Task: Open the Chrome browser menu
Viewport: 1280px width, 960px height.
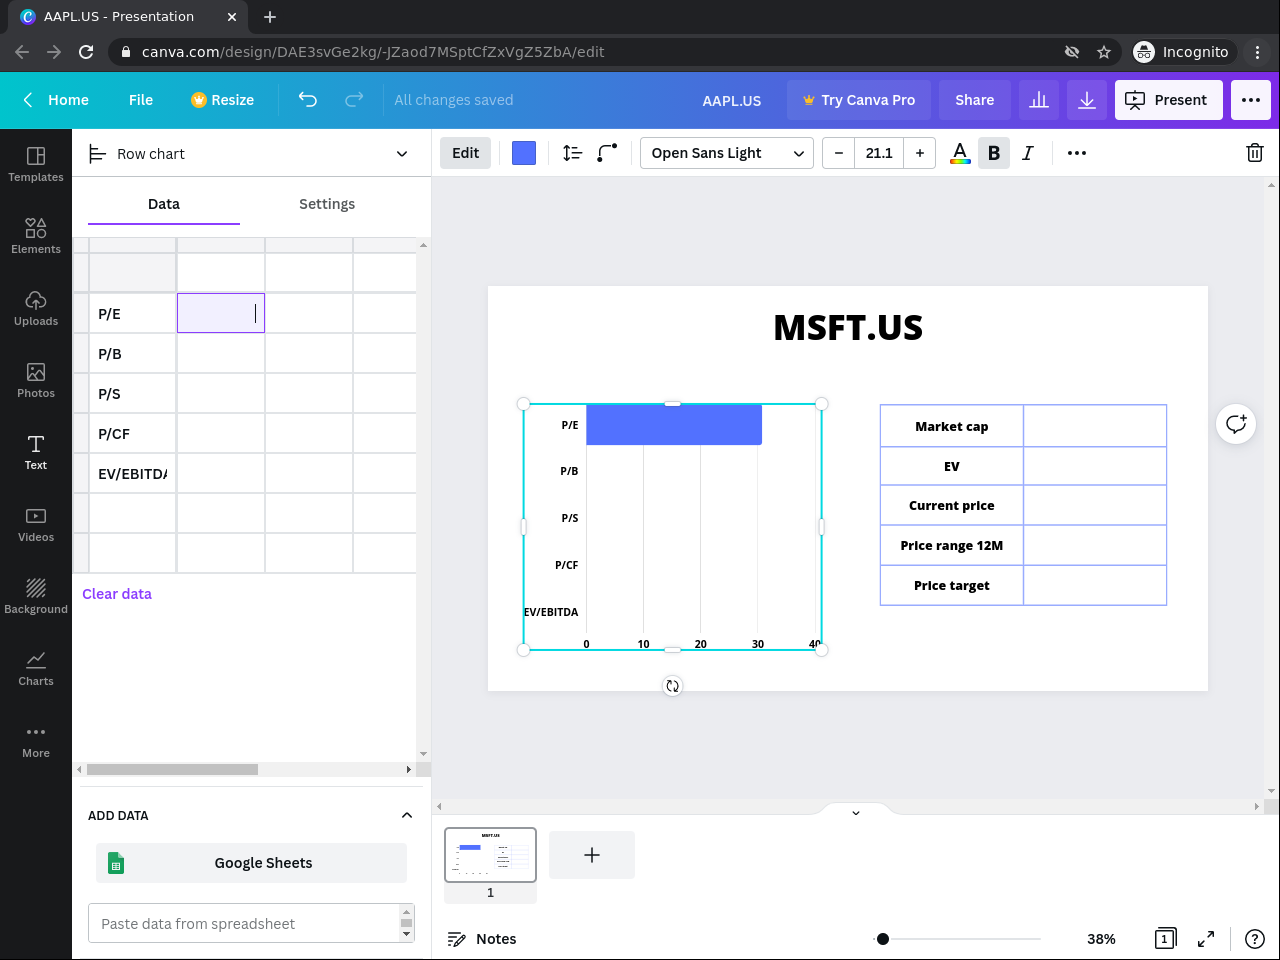Action: [1258, 52]
